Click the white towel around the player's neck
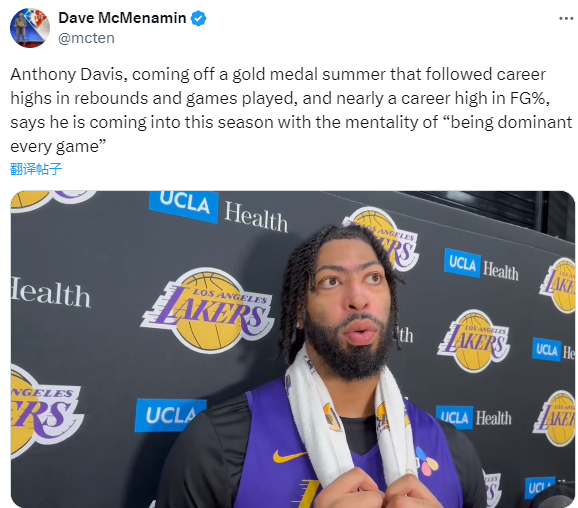This screenshot has height=508, width=578. [350, 417]
